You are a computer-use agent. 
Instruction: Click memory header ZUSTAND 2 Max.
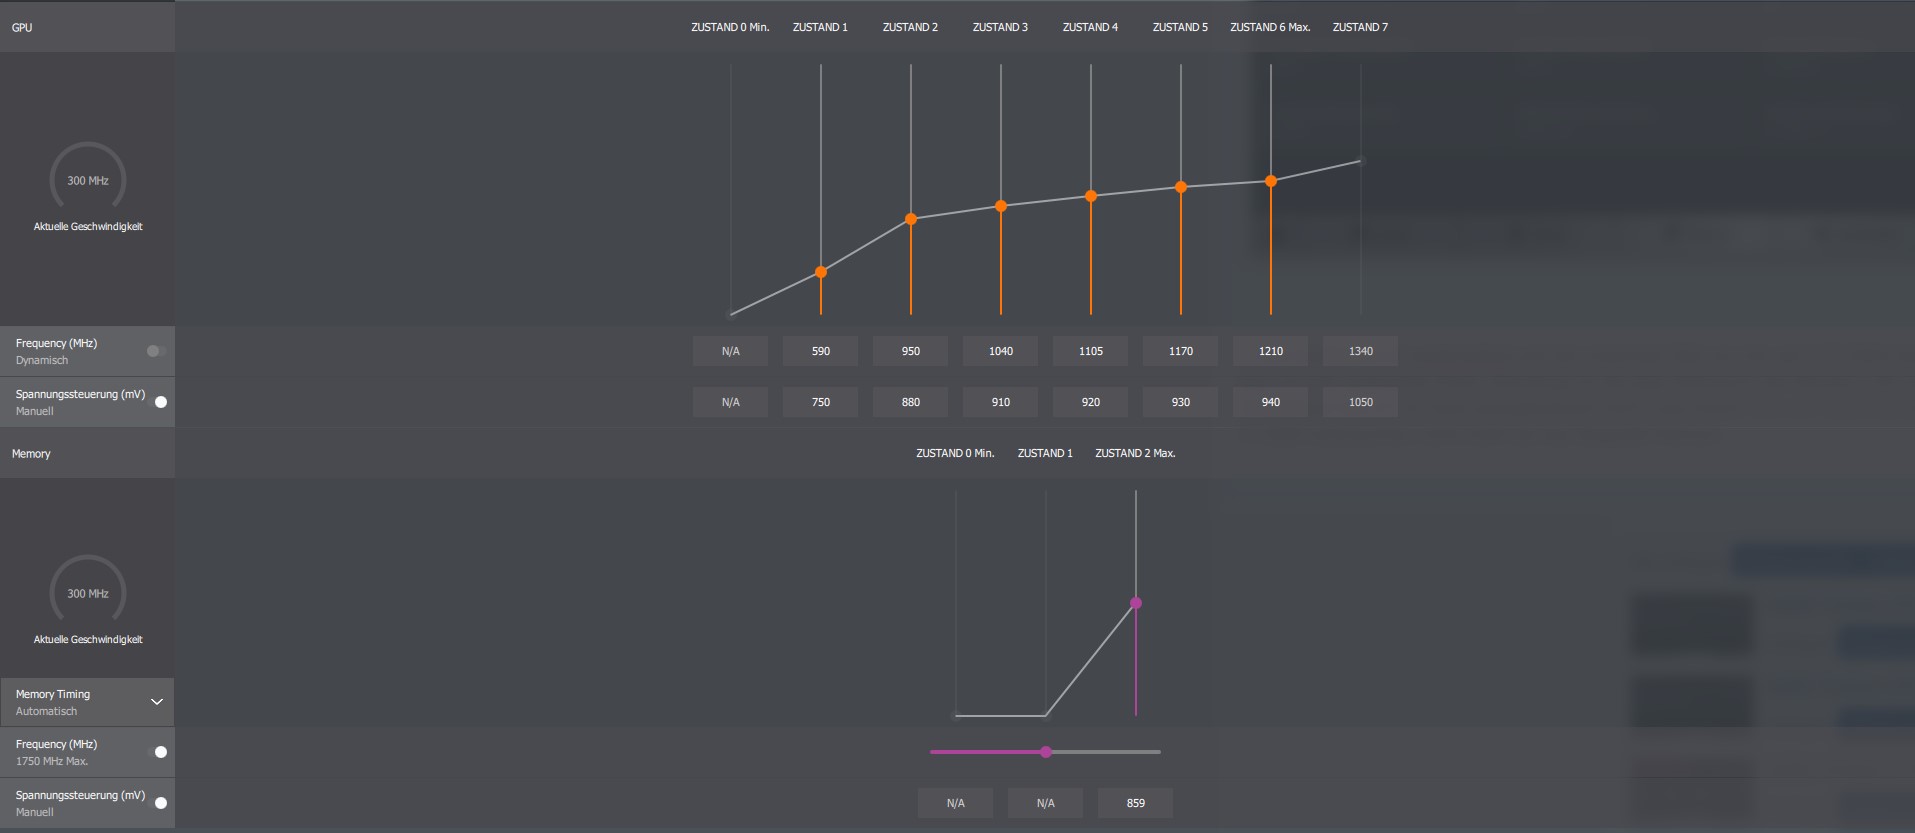[x=1135, y=453]
